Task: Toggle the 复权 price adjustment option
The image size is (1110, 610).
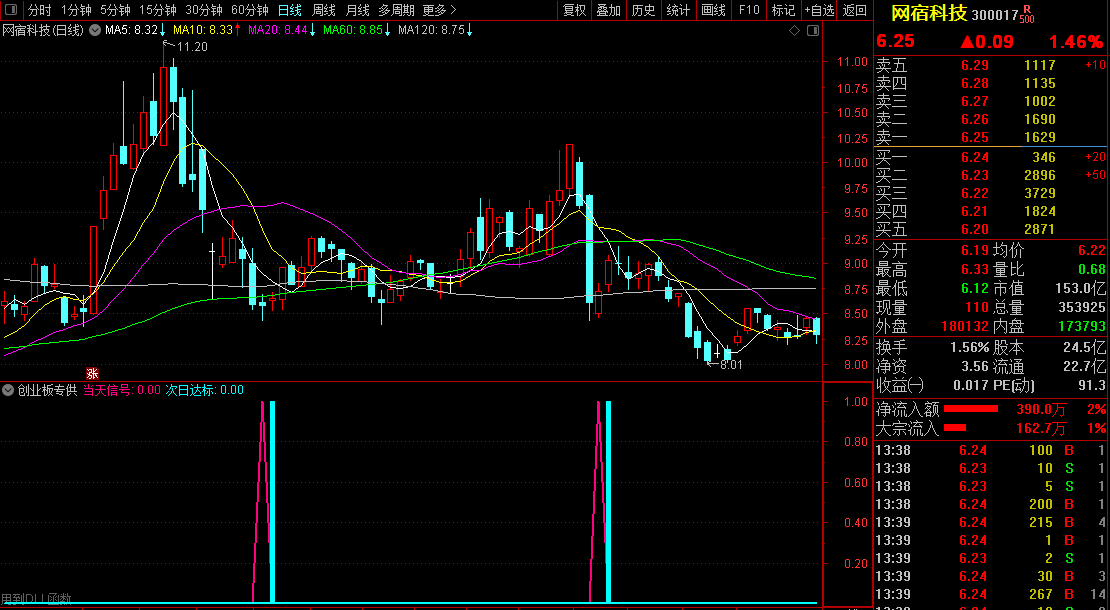Action: coord(575,10)
